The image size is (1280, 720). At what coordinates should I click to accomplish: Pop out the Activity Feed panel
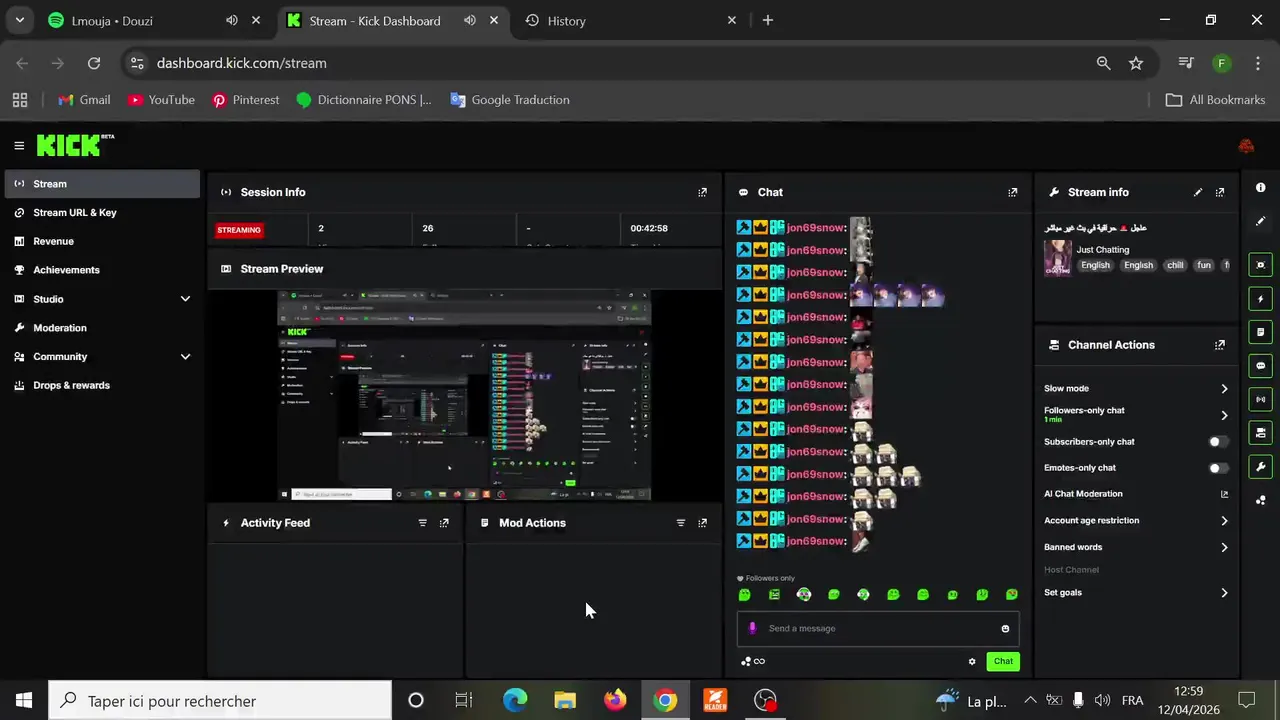(444, 523)
